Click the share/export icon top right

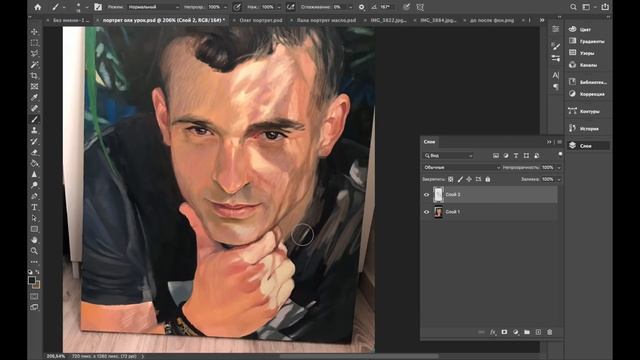605,7
